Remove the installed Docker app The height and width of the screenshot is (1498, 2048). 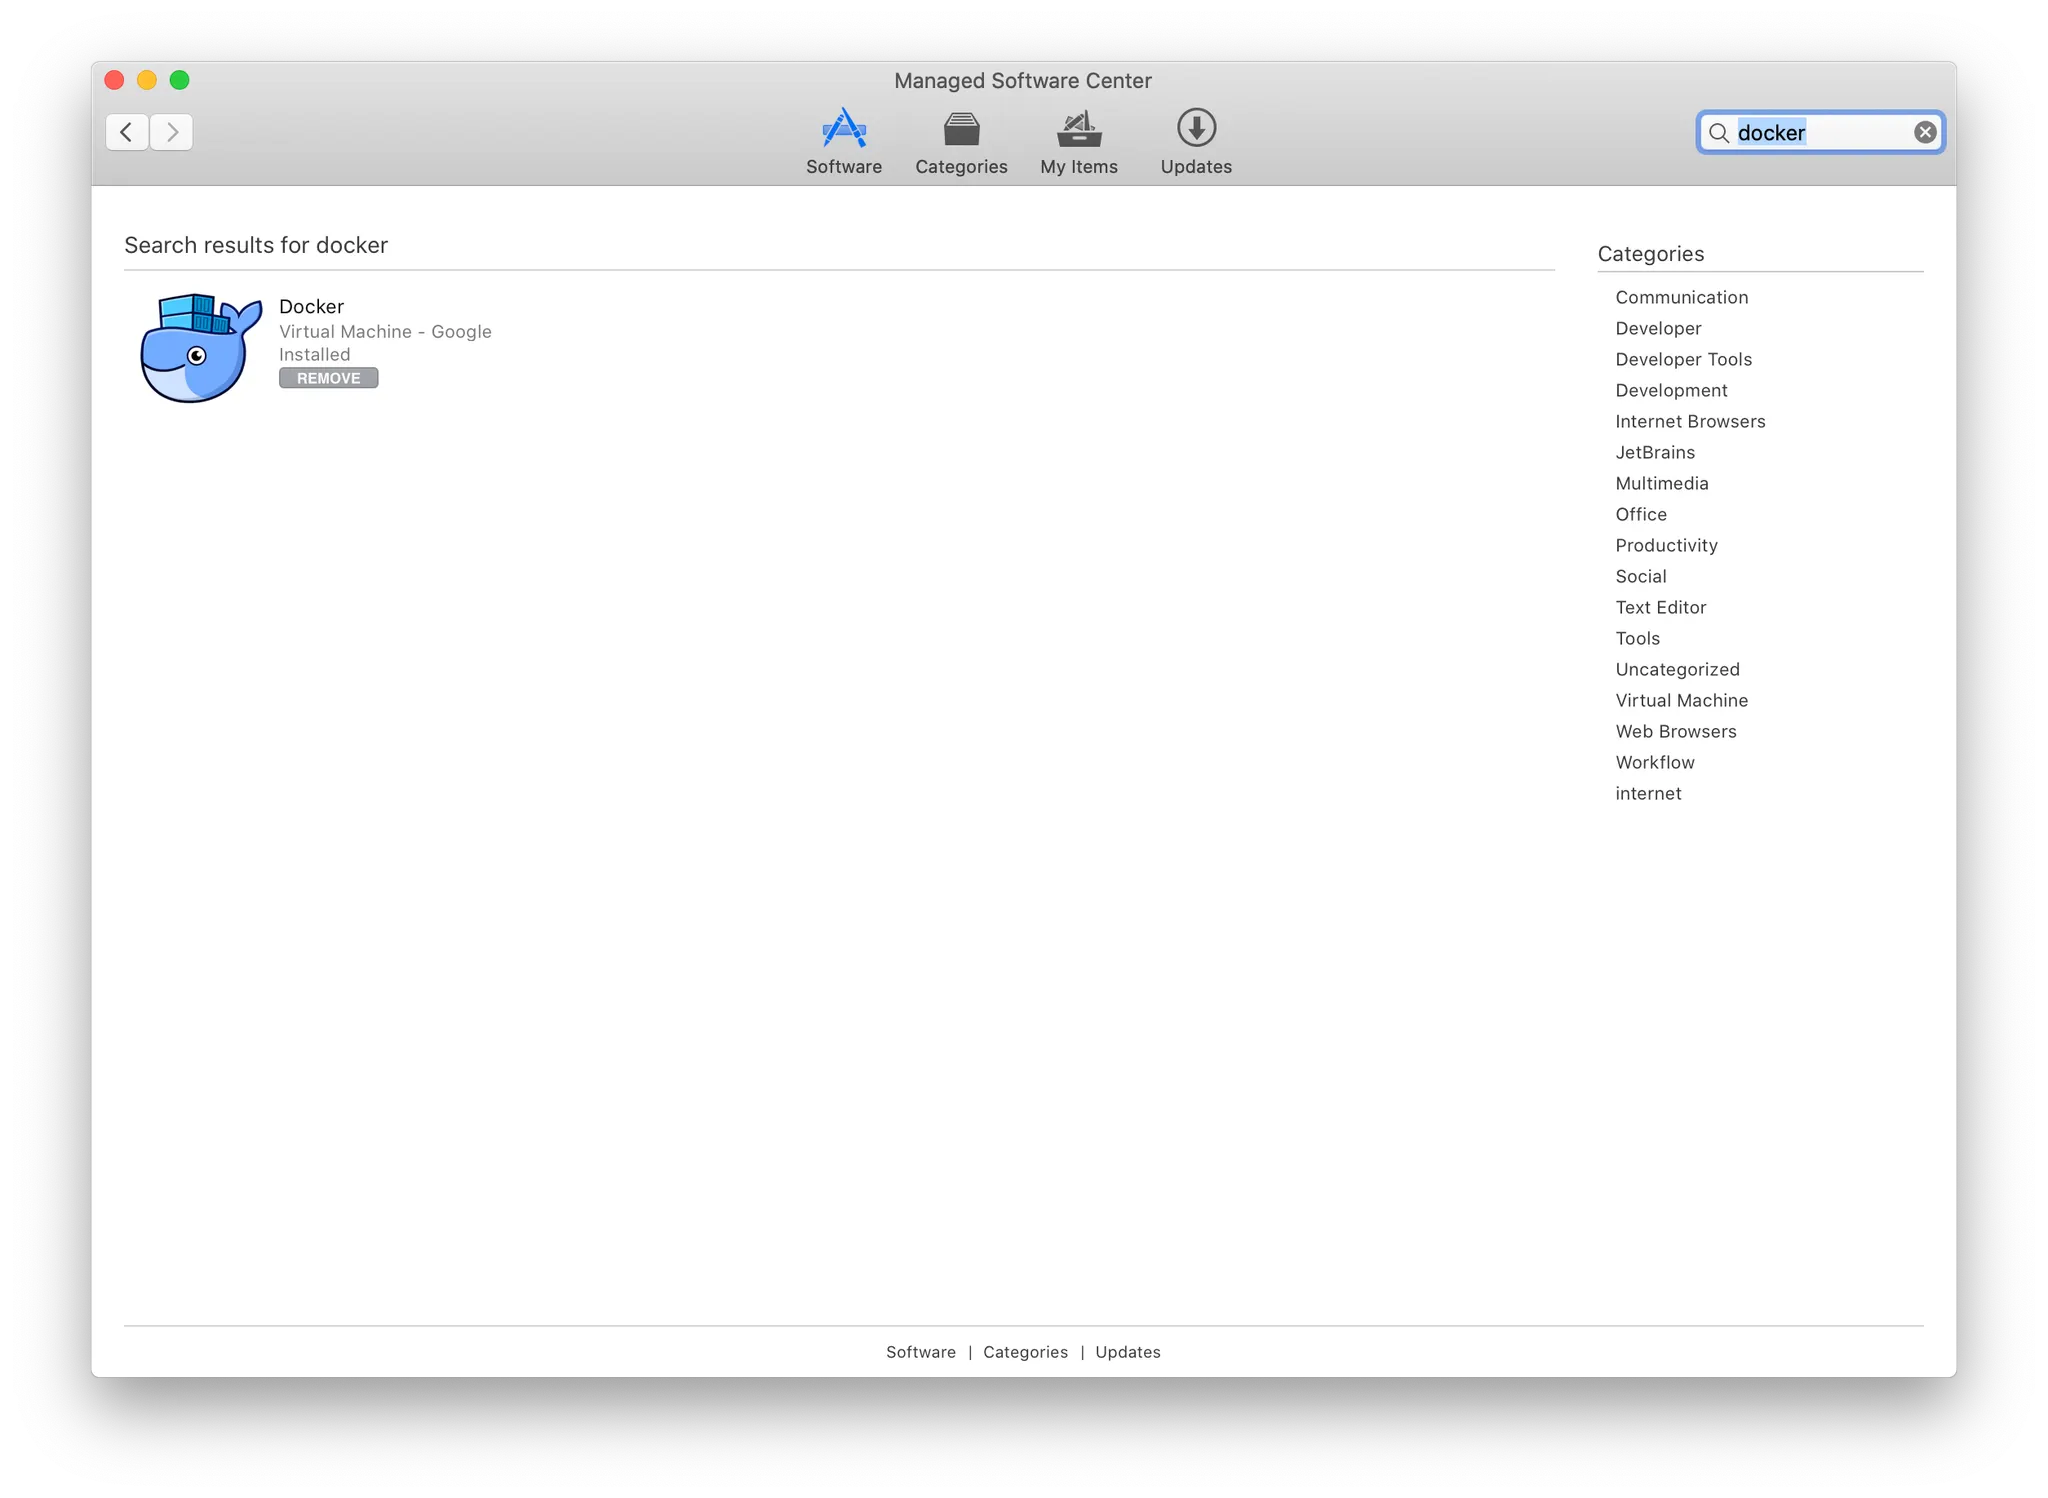(328, 378)
